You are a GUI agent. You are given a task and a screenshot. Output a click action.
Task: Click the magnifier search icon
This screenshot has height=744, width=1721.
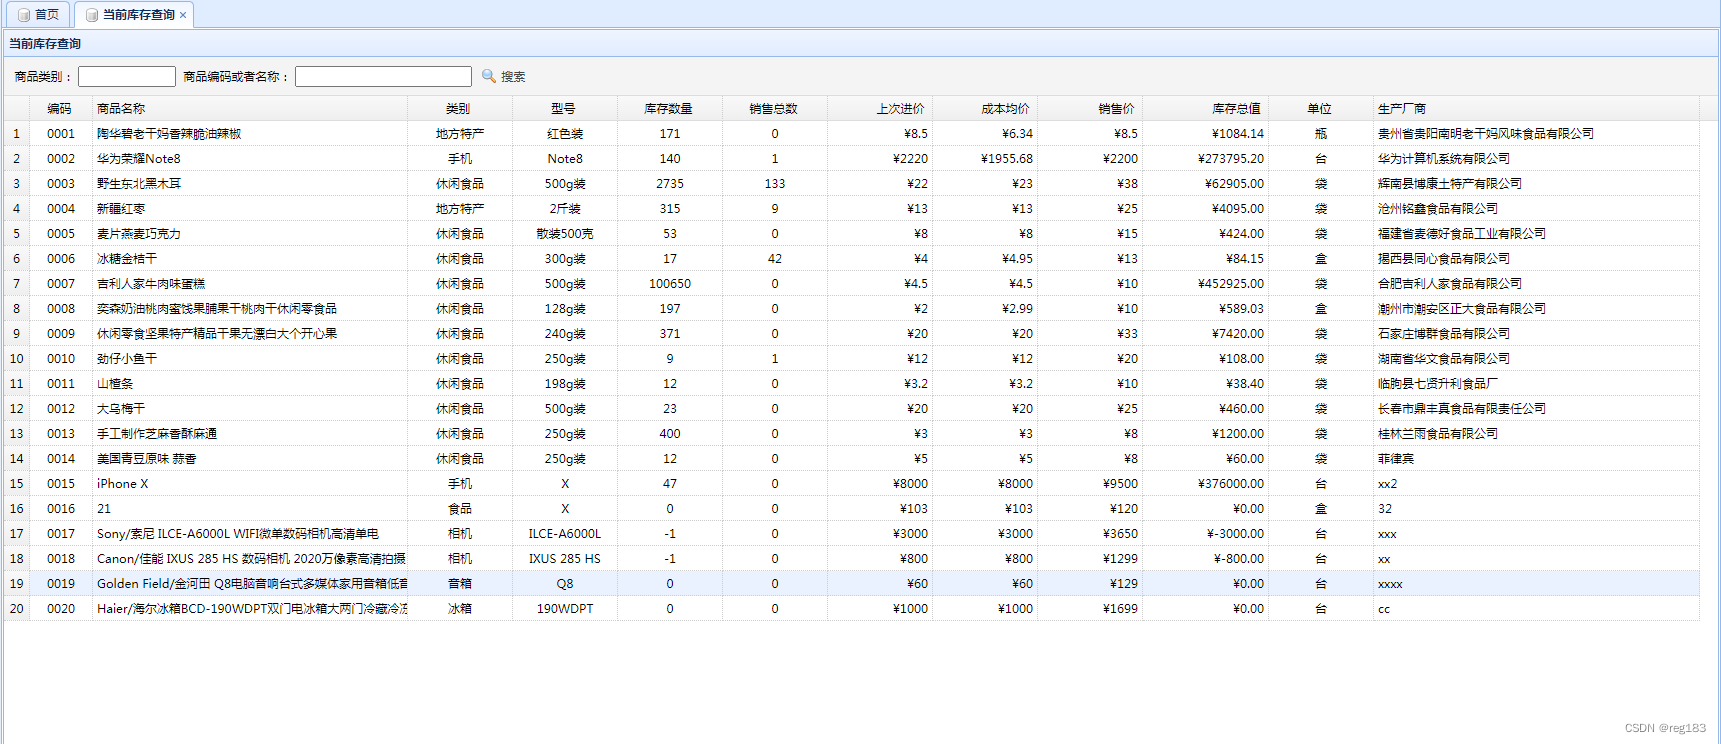[489, 76]
